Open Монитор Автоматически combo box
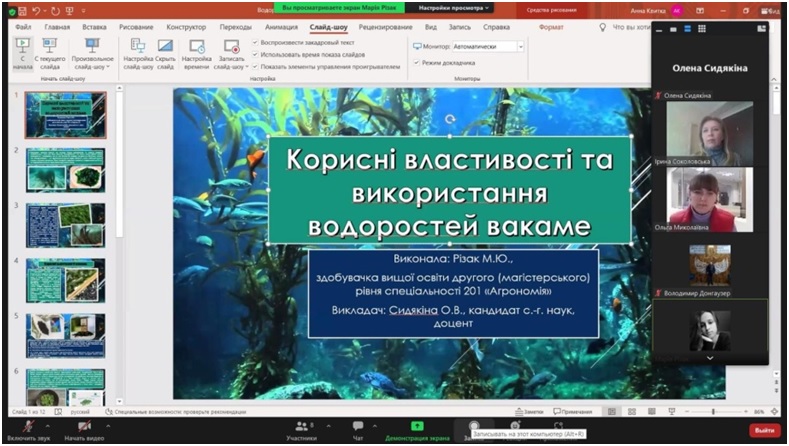The width and height of the screenshot is (789, 446). click(x=488, y=47)
